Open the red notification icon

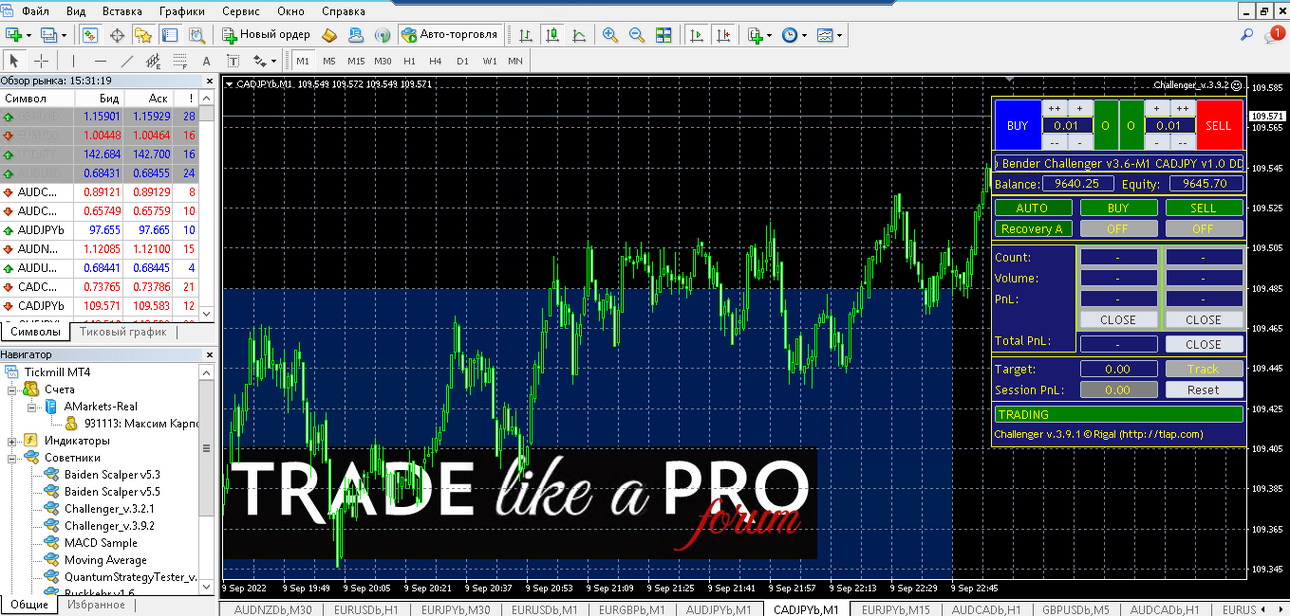(1276, 34)
